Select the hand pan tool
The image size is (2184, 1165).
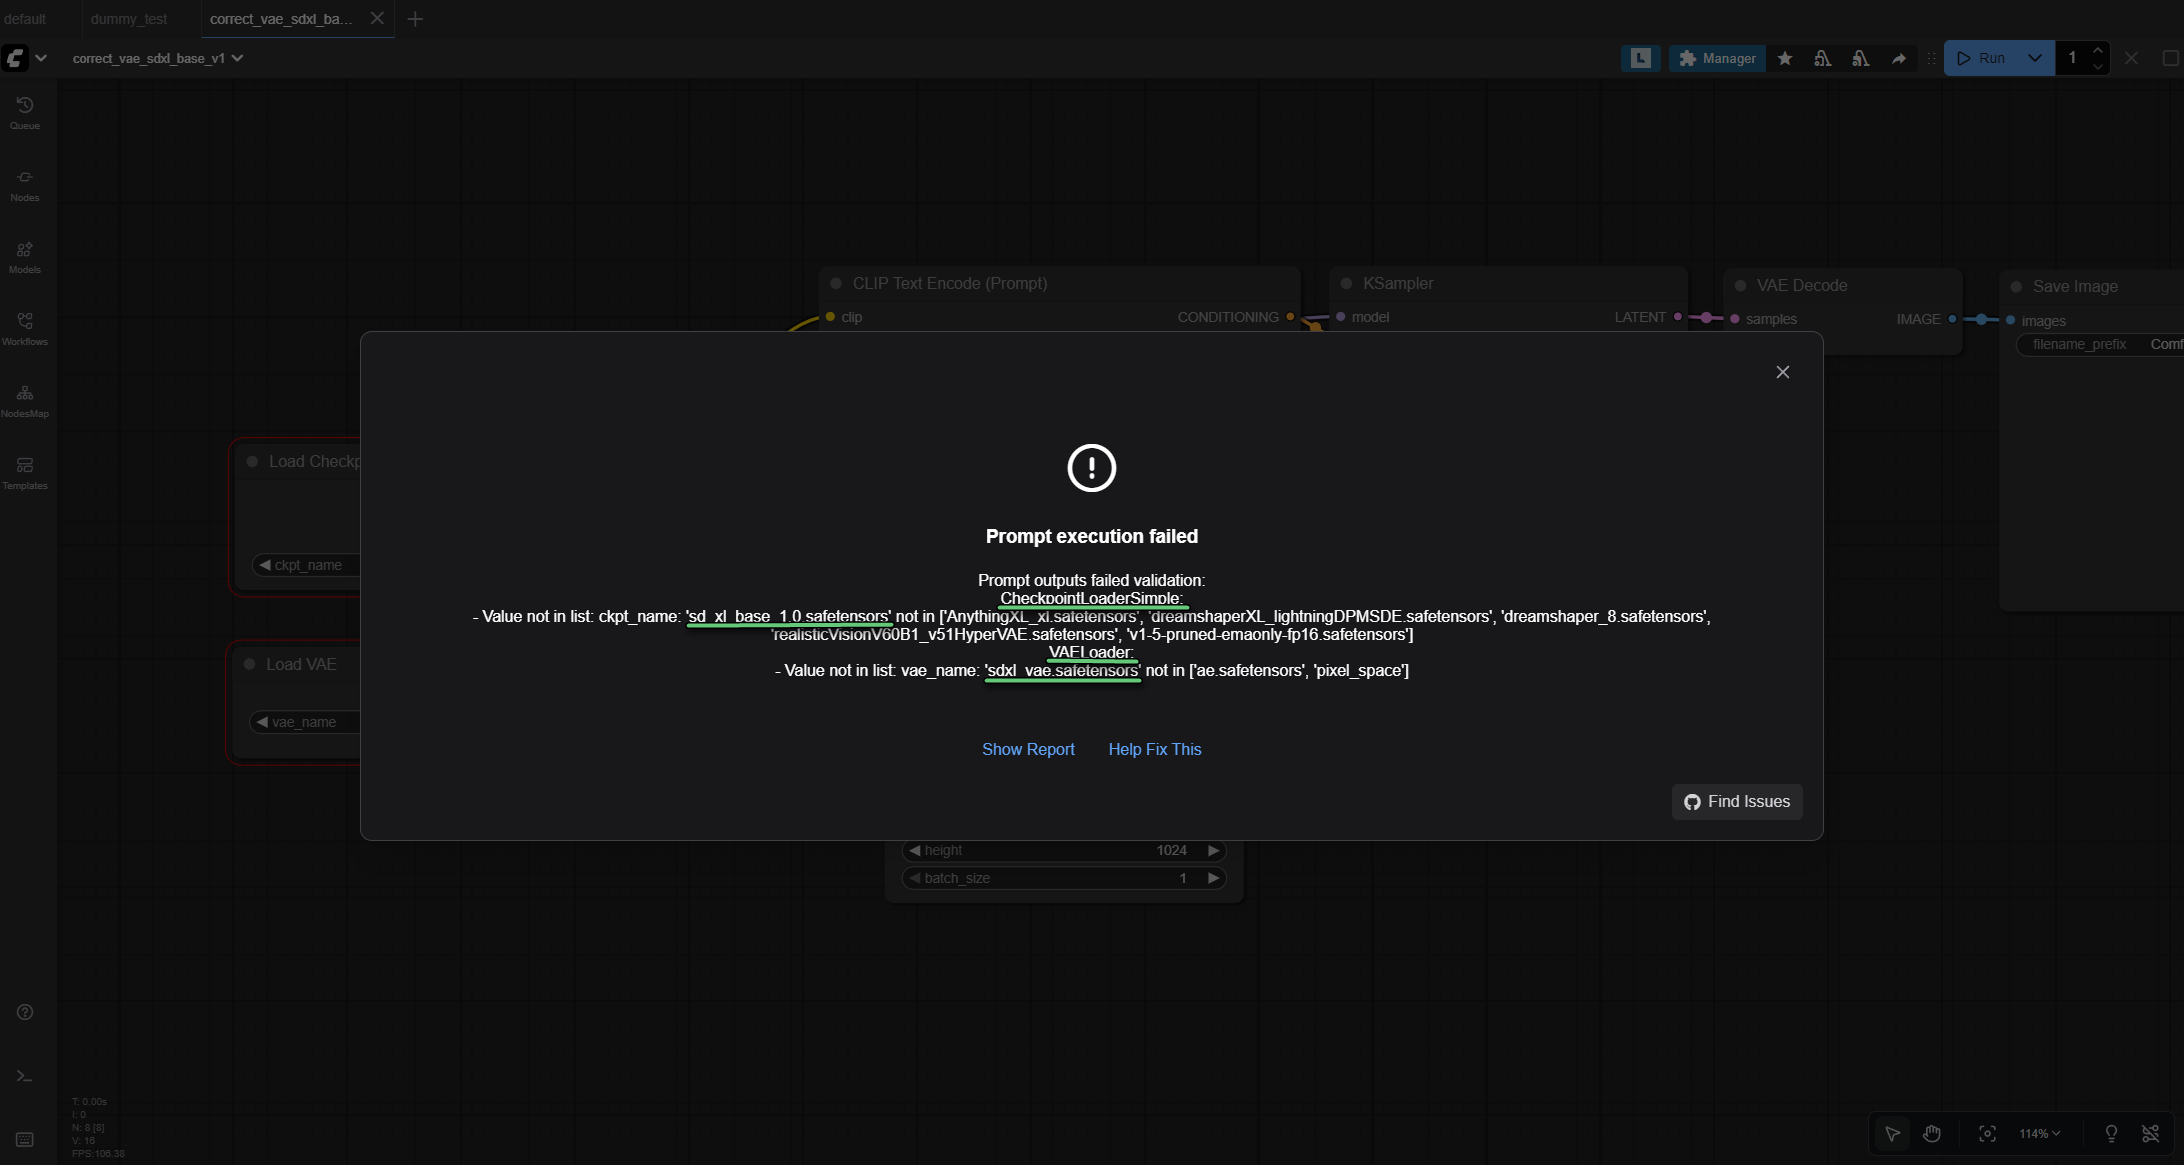tap(1932, 1133)
